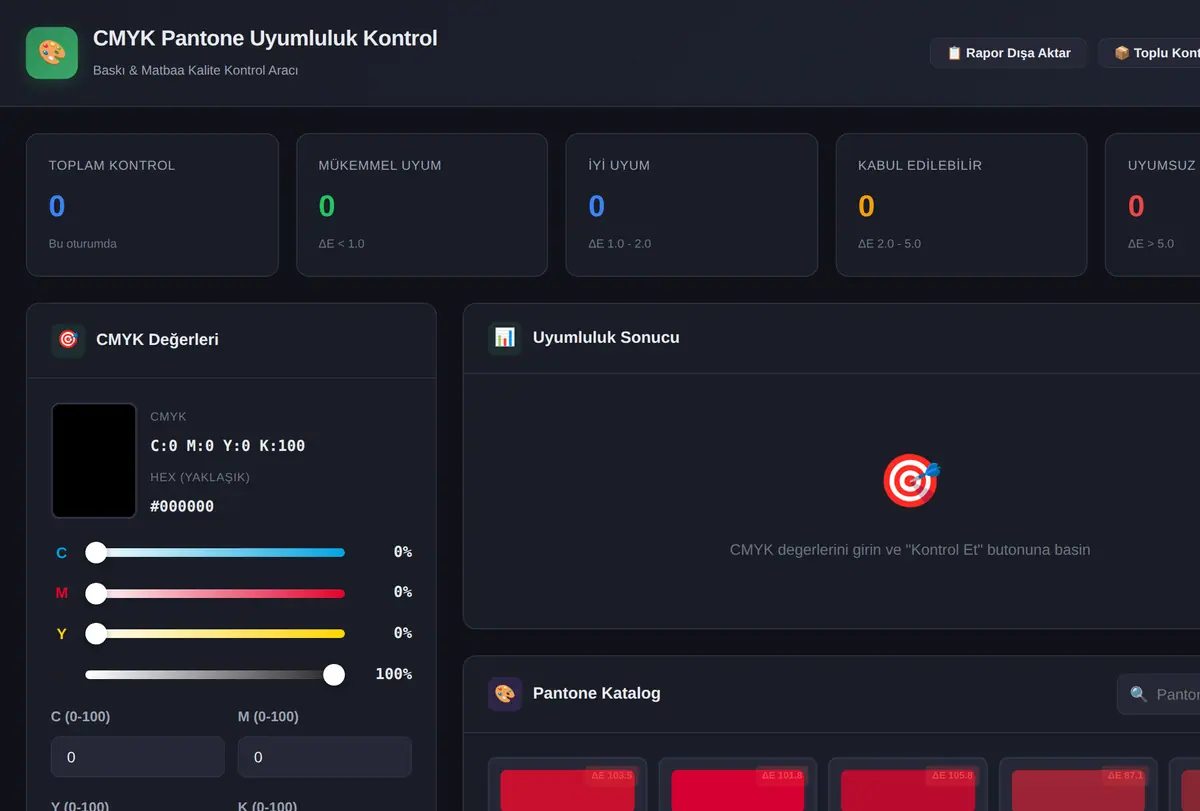Select the Pantone swatch with ΔE 101.8
This screenshot has width=1200, height=811.
737,785
